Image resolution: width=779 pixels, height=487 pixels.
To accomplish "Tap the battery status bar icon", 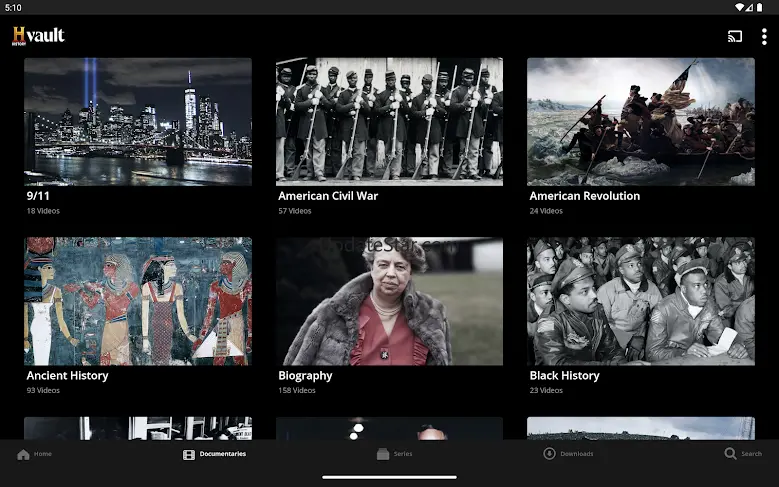I will click(759, 7).
